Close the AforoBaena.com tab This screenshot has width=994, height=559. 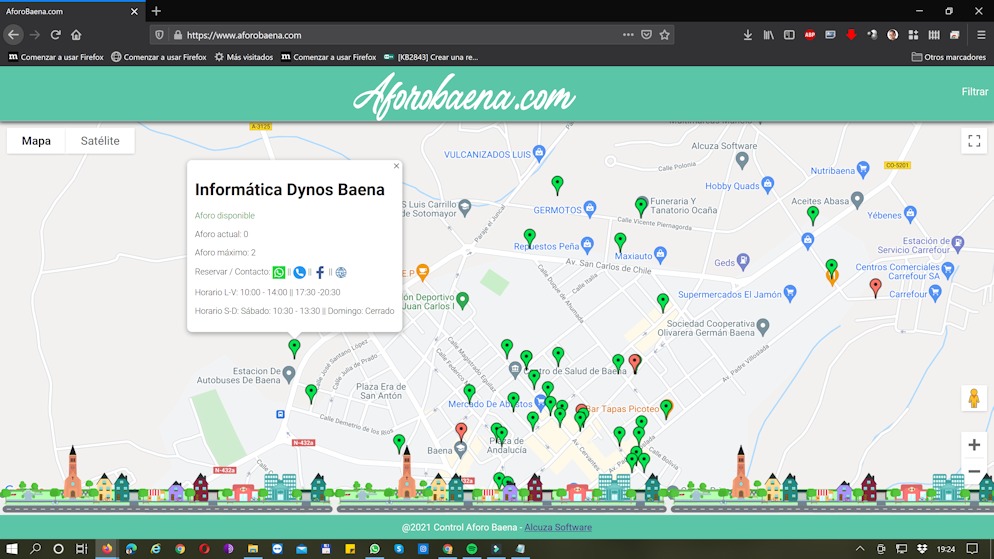click(x=134, y=11)
